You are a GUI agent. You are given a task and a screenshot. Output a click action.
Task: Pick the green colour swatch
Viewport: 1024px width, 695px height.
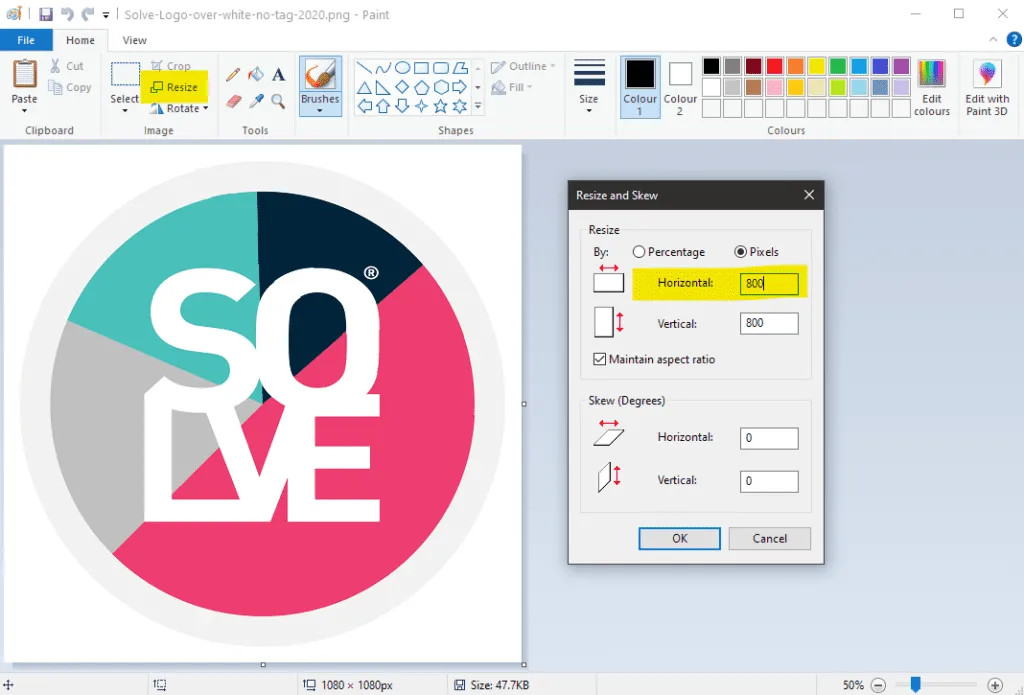(838, 66)
